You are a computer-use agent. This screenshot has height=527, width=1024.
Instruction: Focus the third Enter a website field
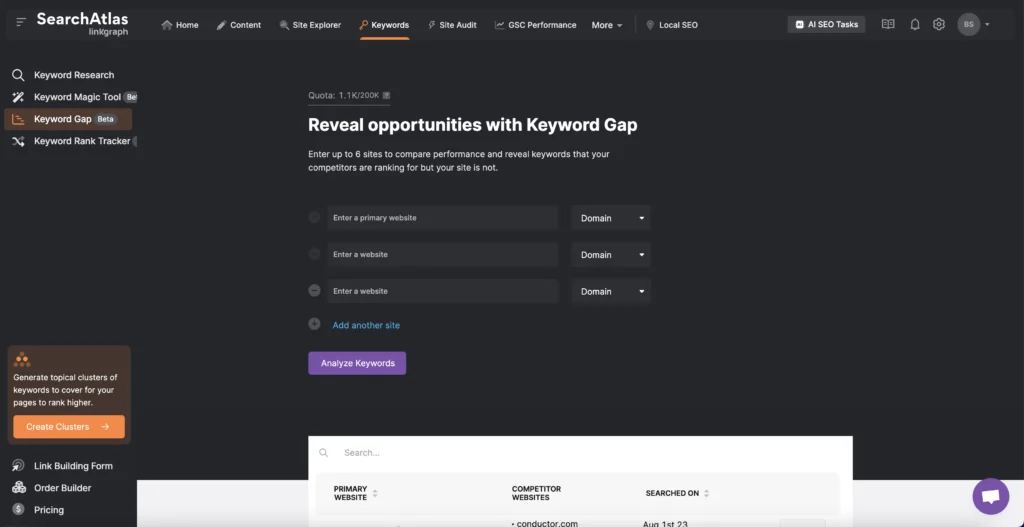[443, 291]
